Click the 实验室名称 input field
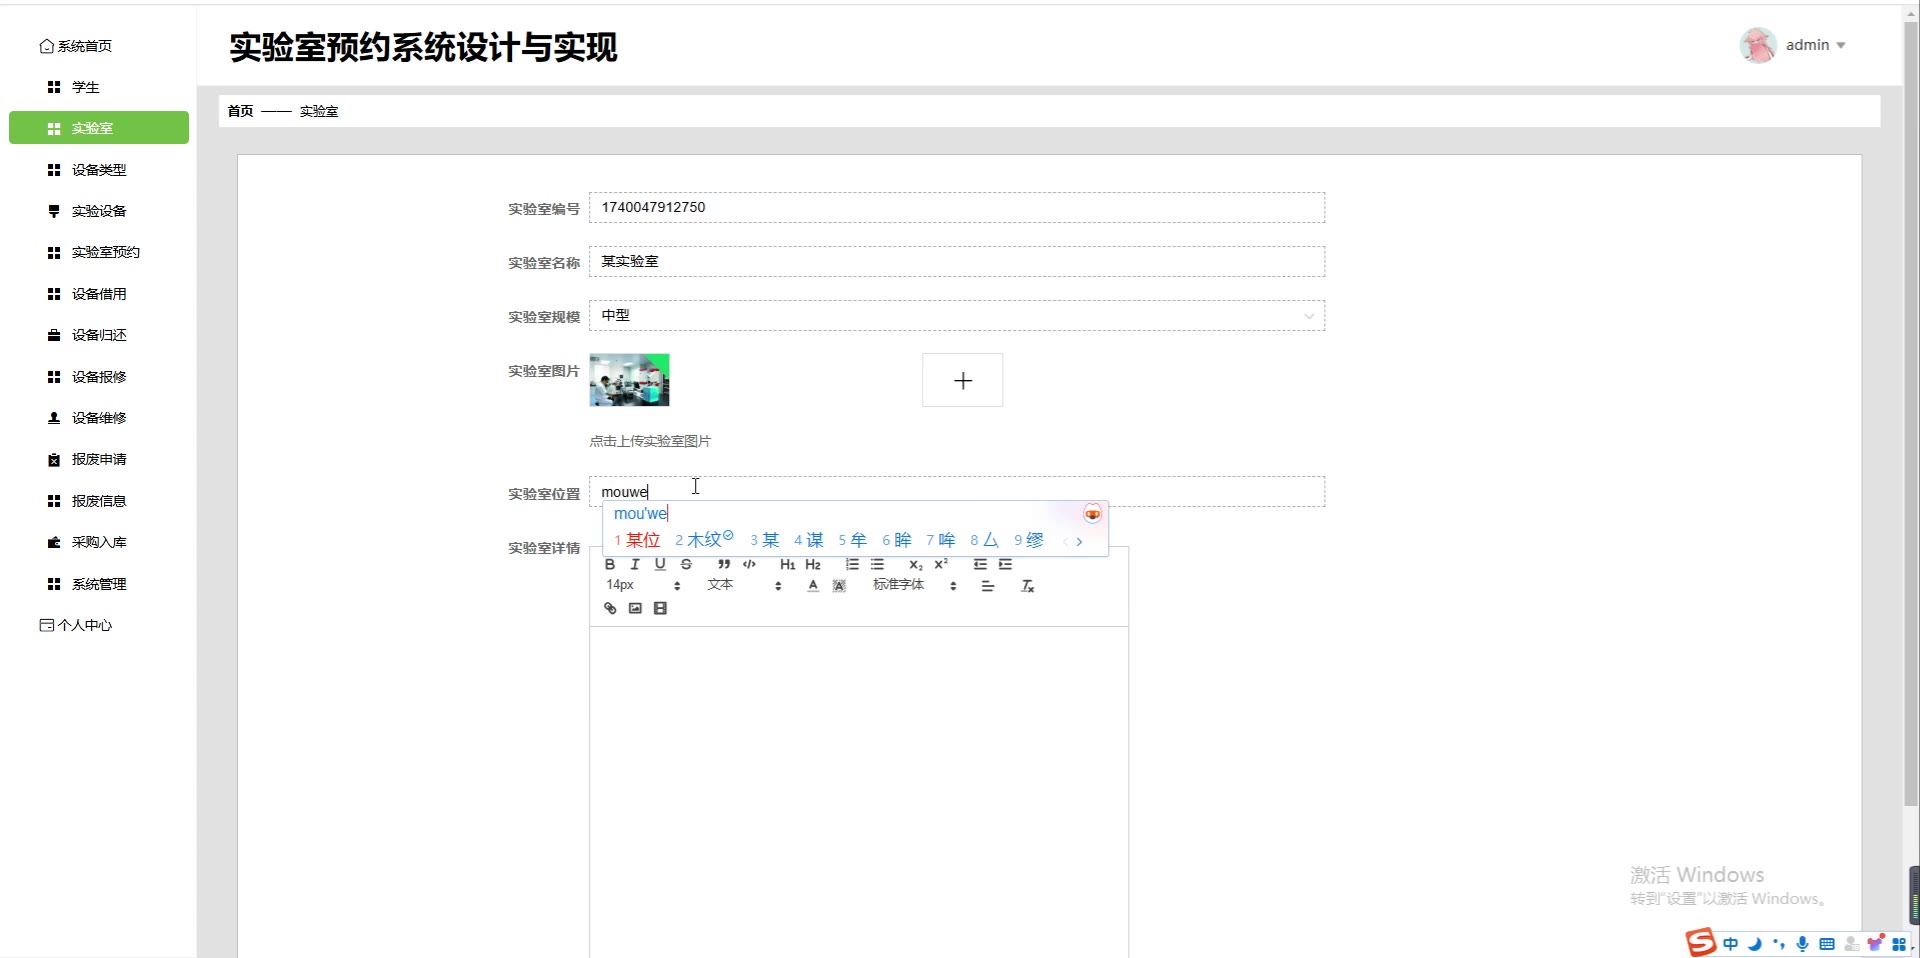This screenshot has width=1920, height=958. click(x=956, y=262)
